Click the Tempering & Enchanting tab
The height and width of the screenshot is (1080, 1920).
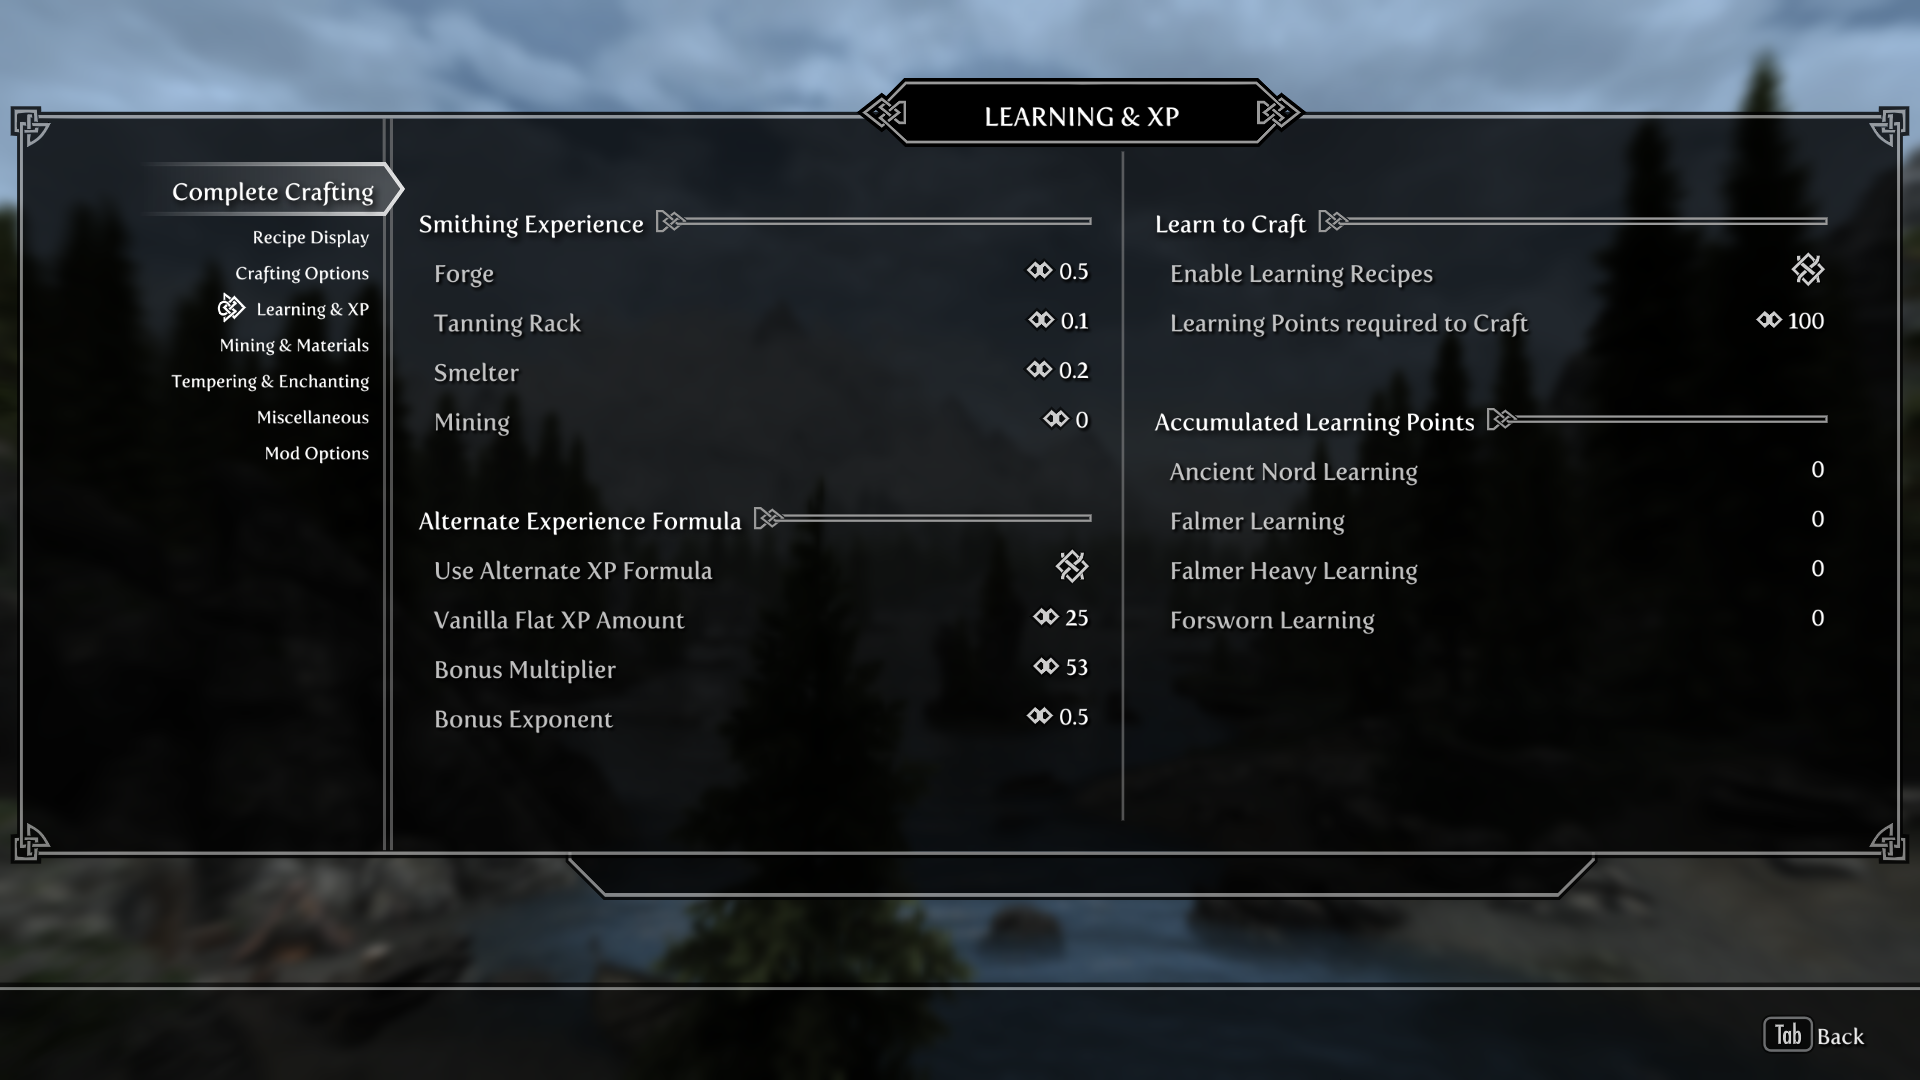point(270,381)
